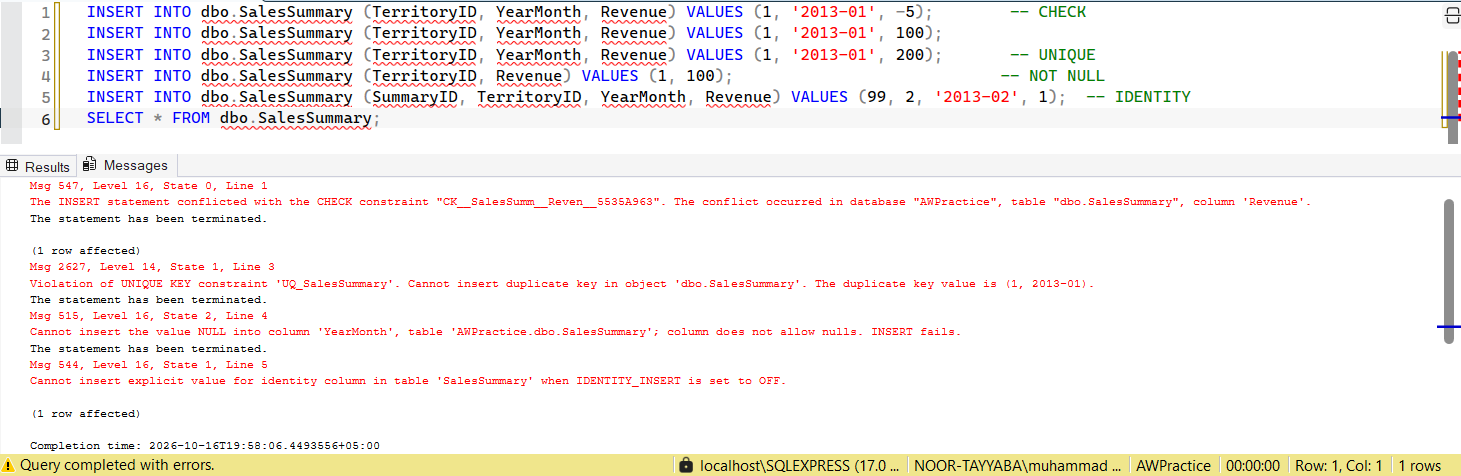
Task: Click line number 2 in the editor gutter
Action: (45, 33)
